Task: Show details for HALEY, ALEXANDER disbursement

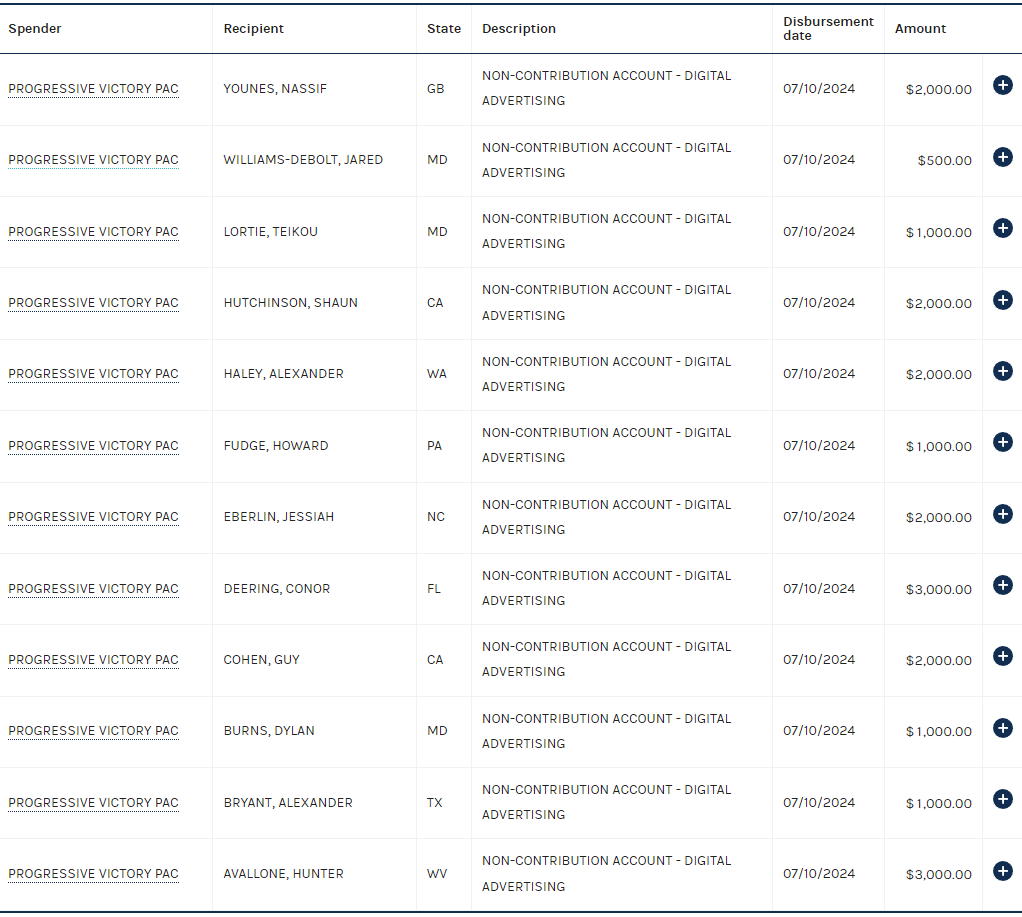Action: [x=1002, y=371]
